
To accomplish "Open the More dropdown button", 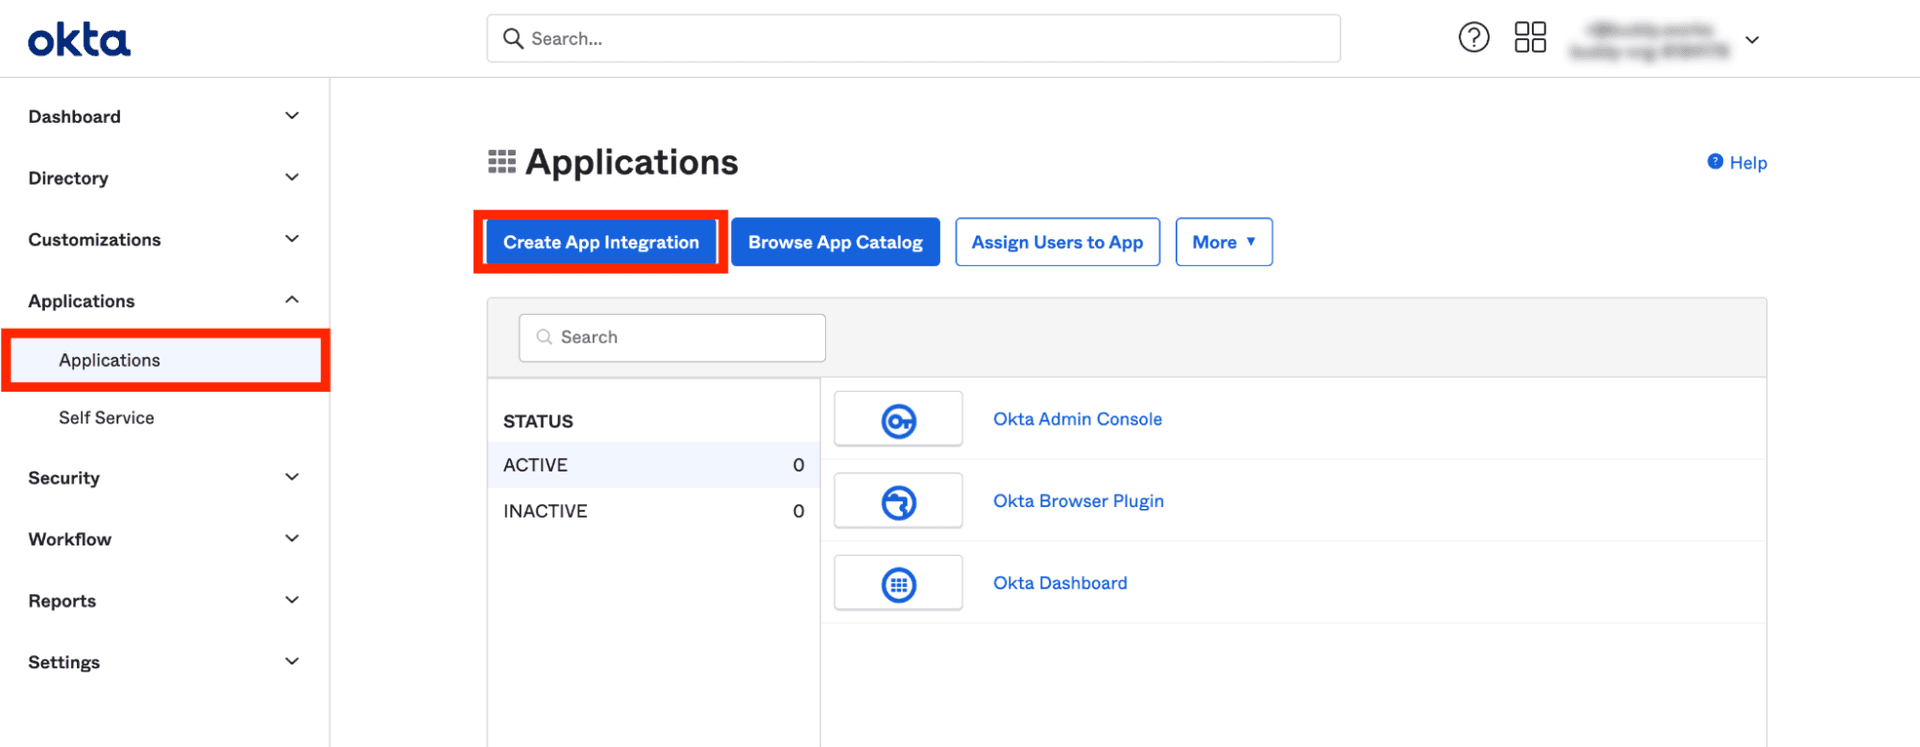I will click(1223, 242).
